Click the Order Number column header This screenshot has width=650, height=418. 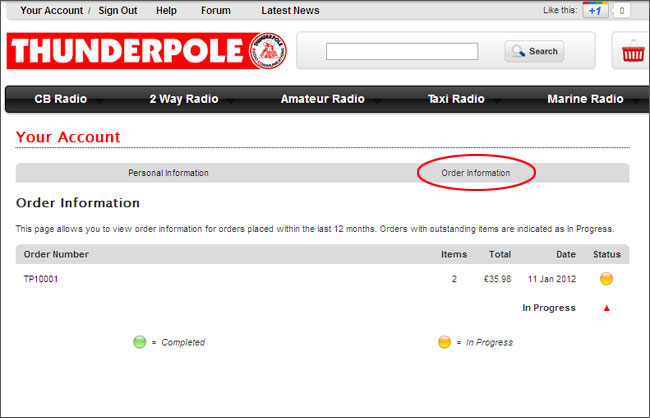tap(56, 254)
